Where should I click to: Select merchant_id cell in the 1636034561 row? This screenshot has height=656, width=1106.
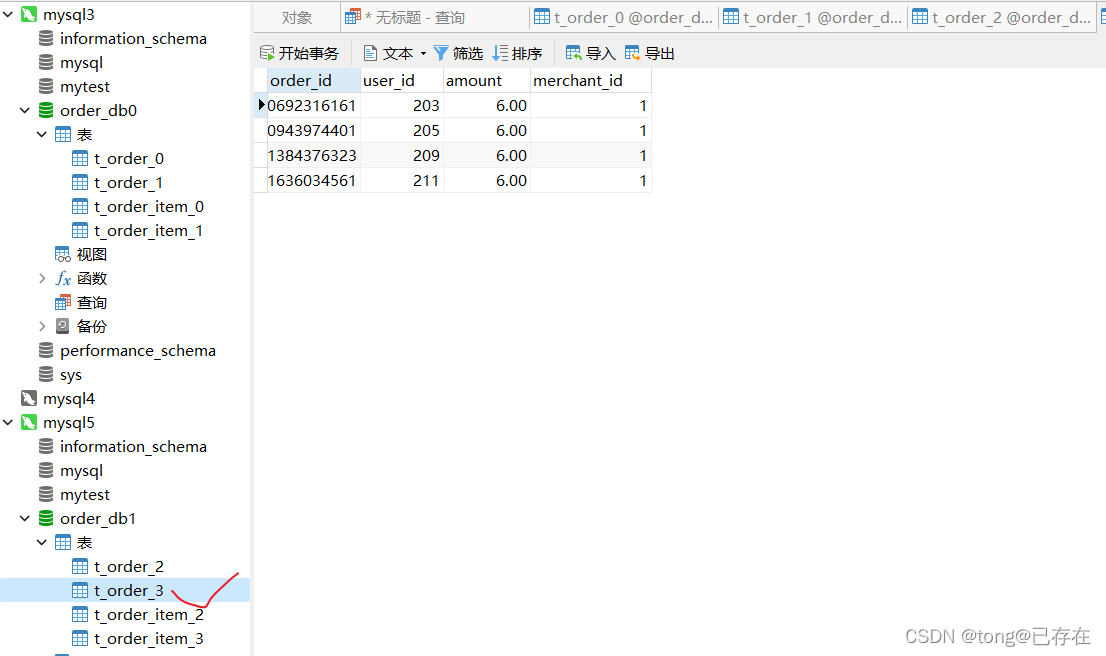click(x=590, y=181)
